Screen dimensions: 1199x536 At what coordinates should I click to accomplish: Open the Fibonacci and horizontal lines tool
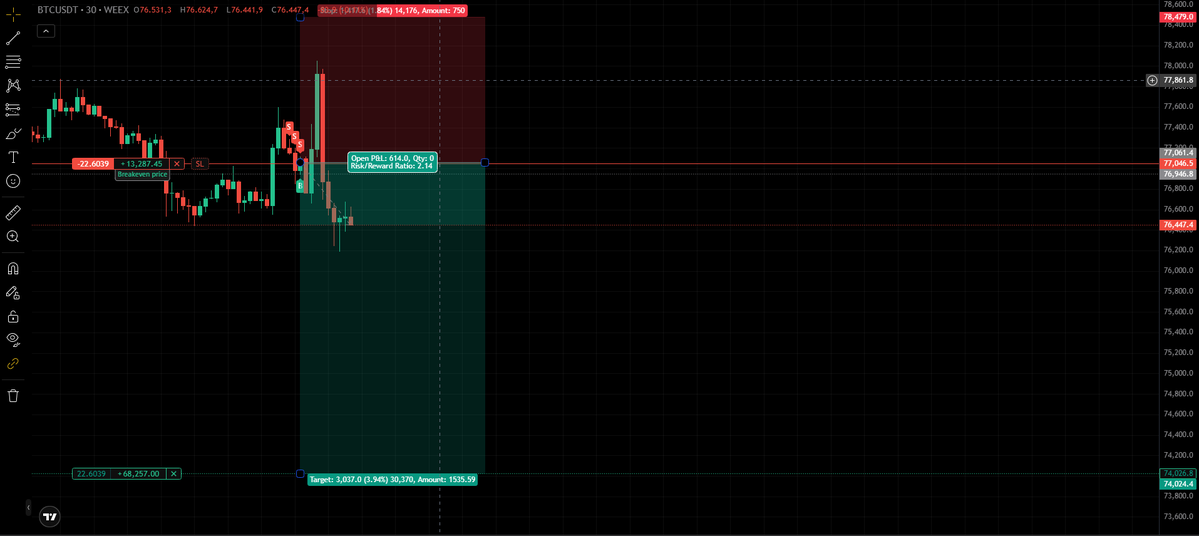coord(13,62)
